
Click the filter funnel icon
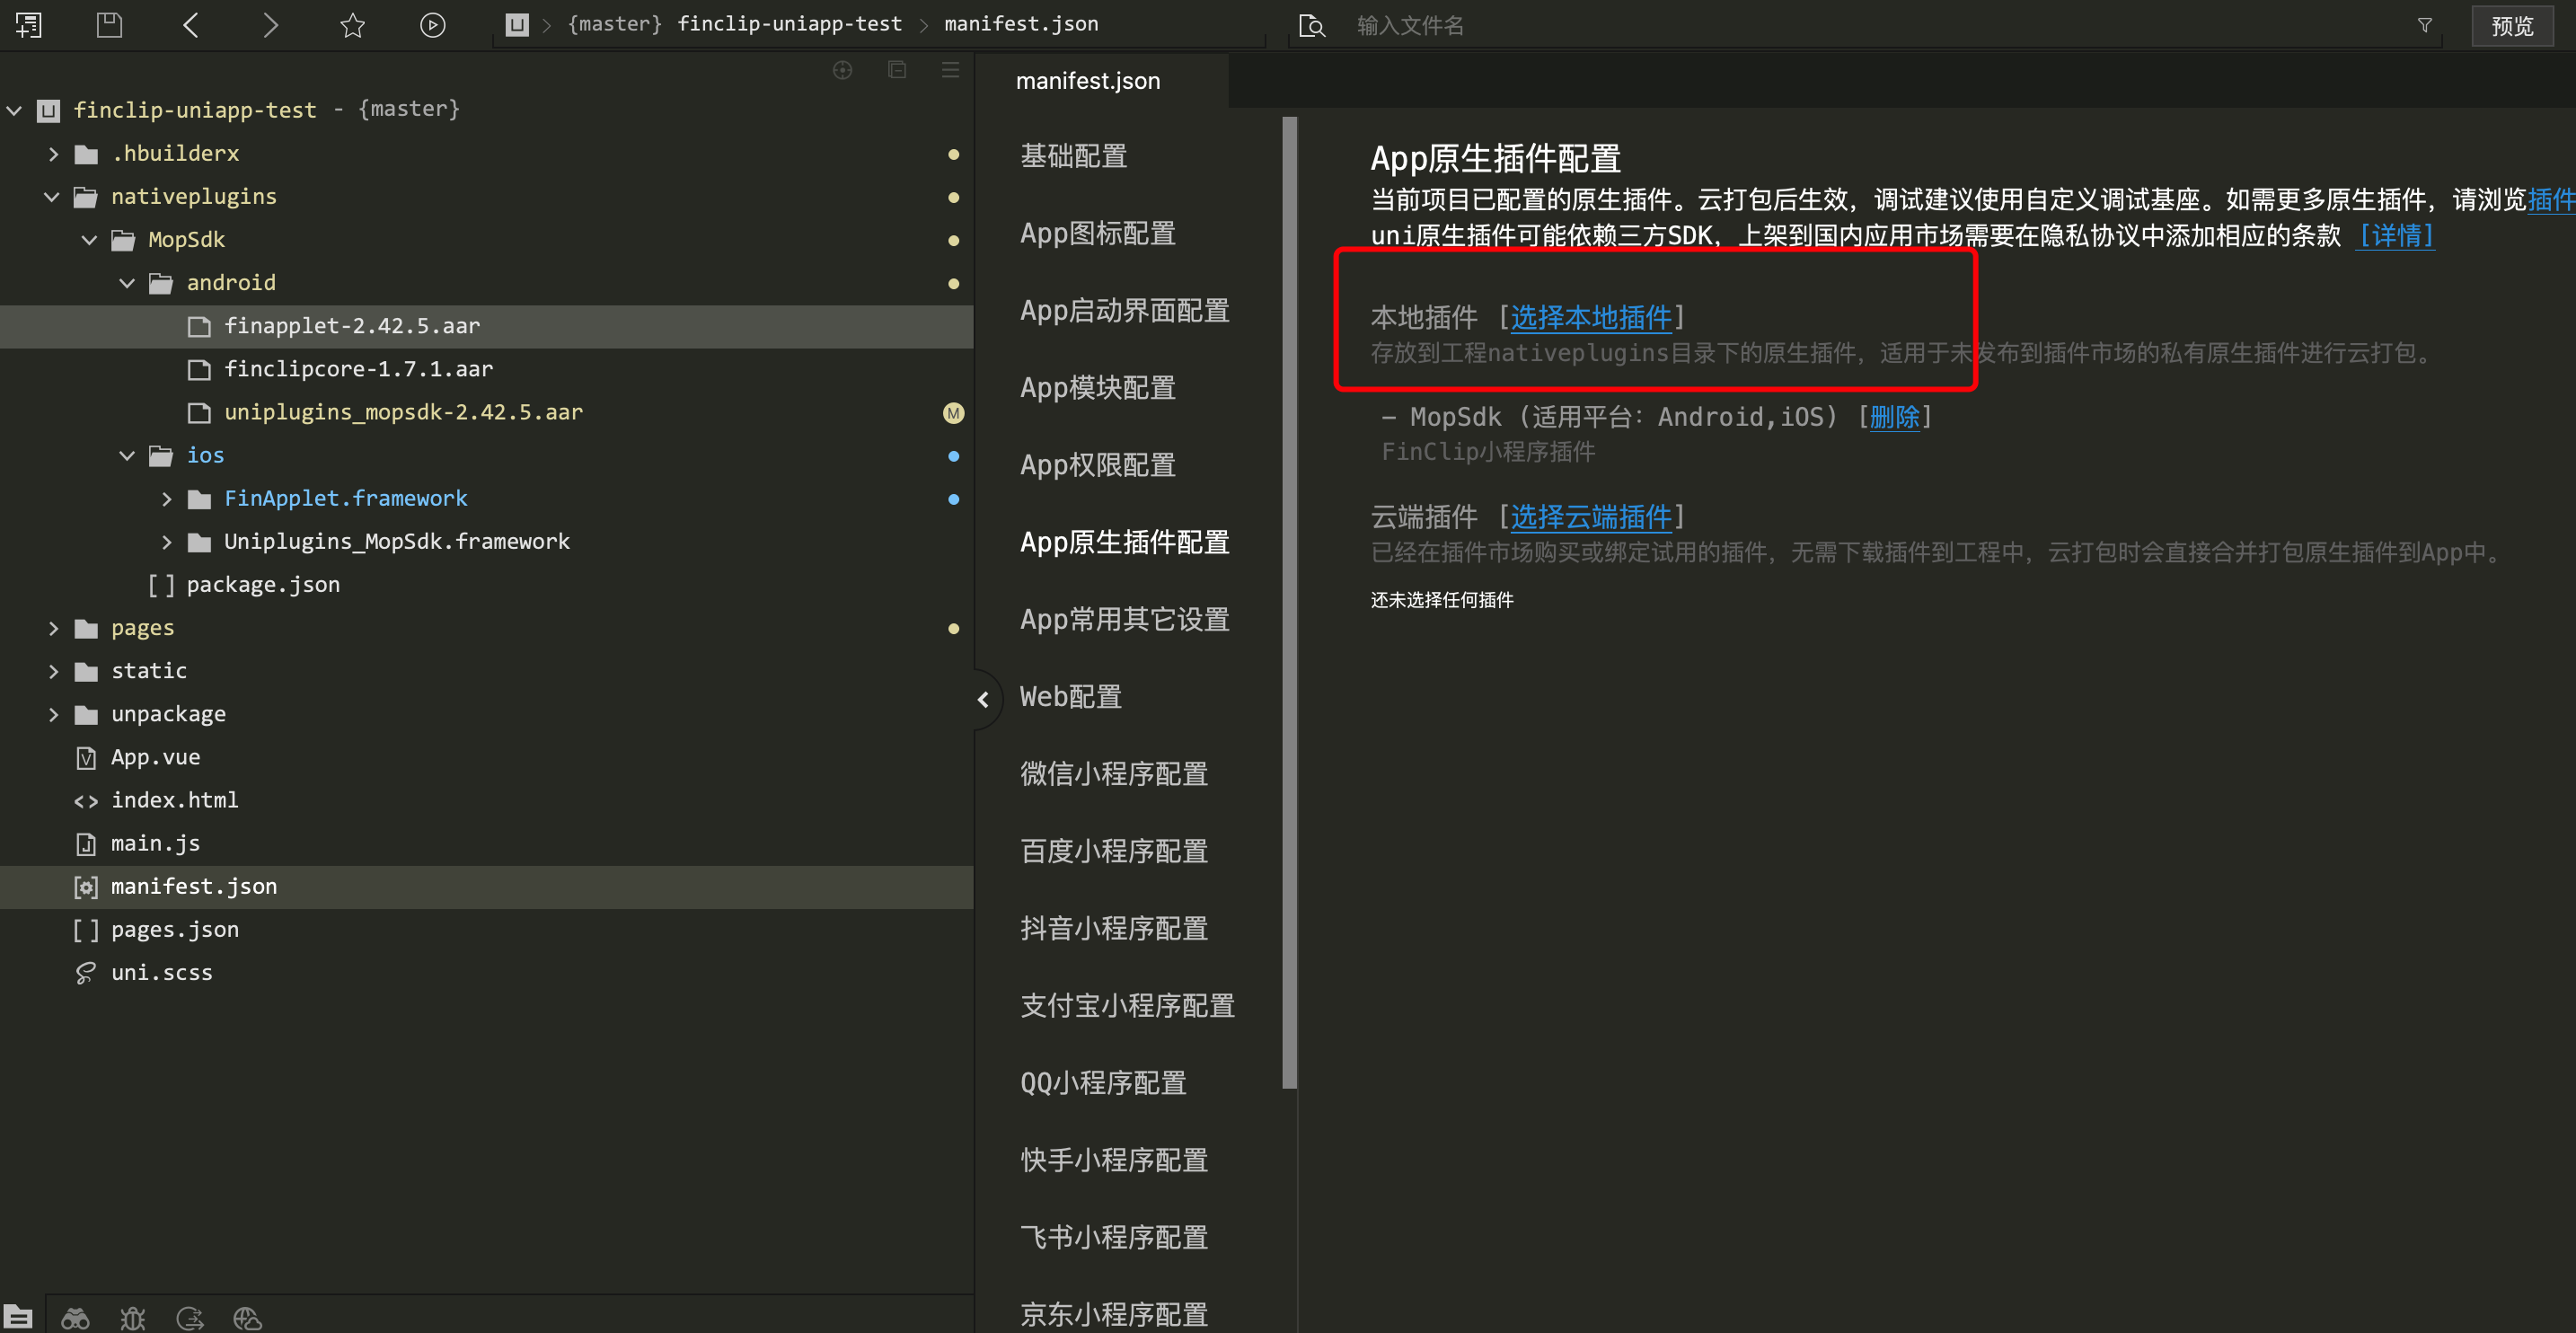[2424, 25]
